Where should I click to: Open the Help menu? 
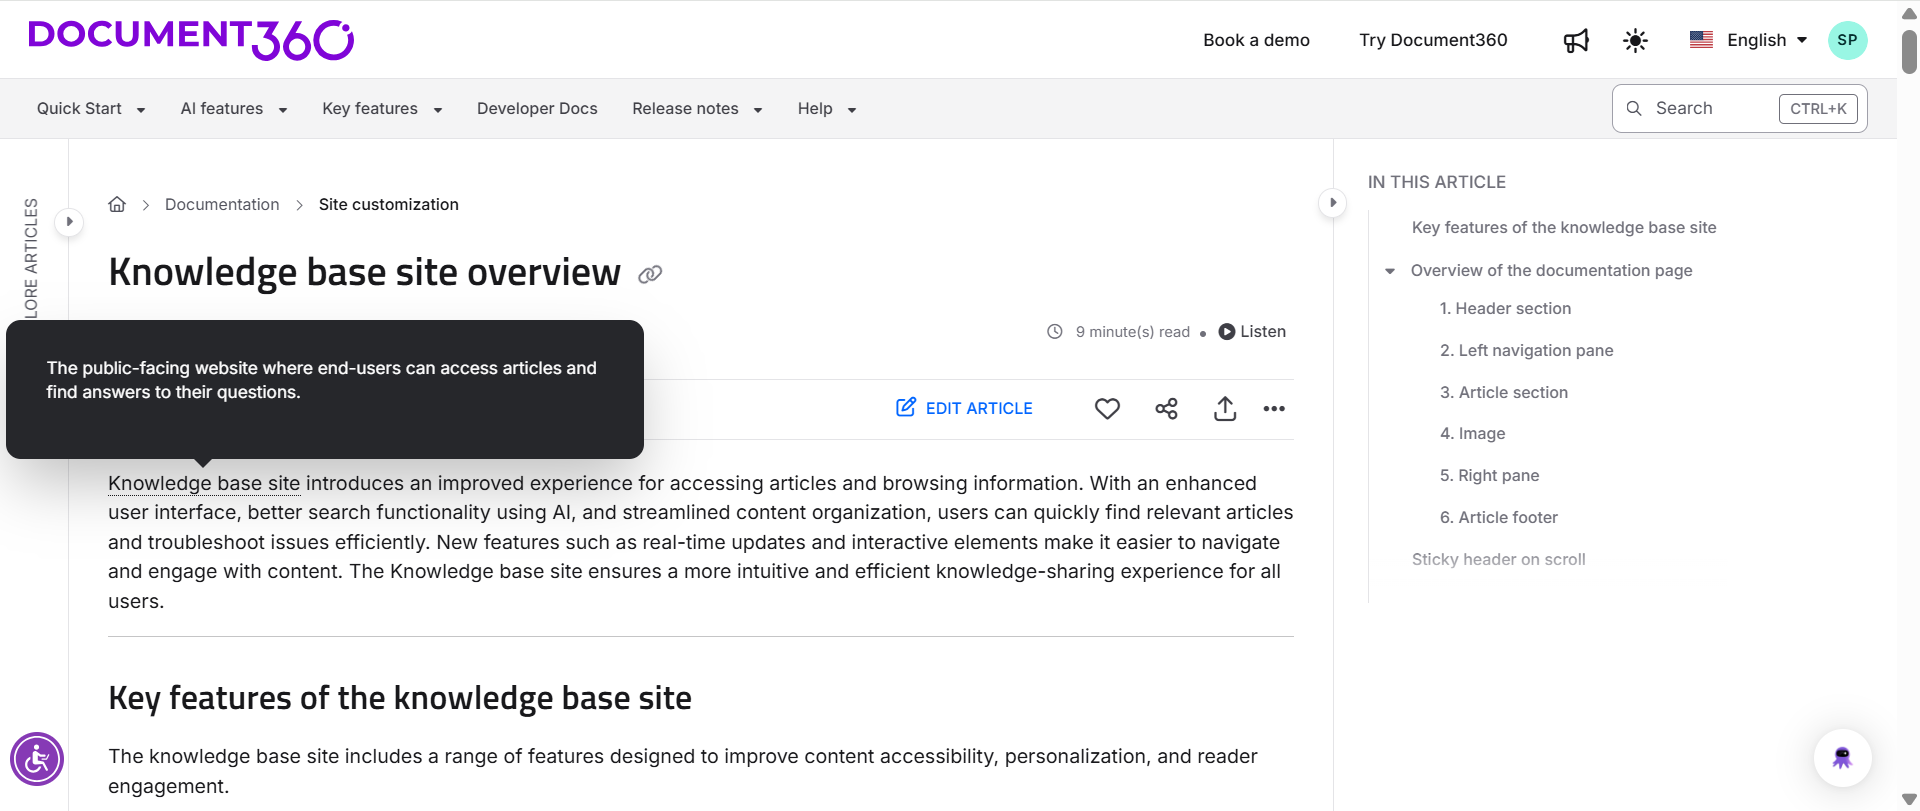827,108
